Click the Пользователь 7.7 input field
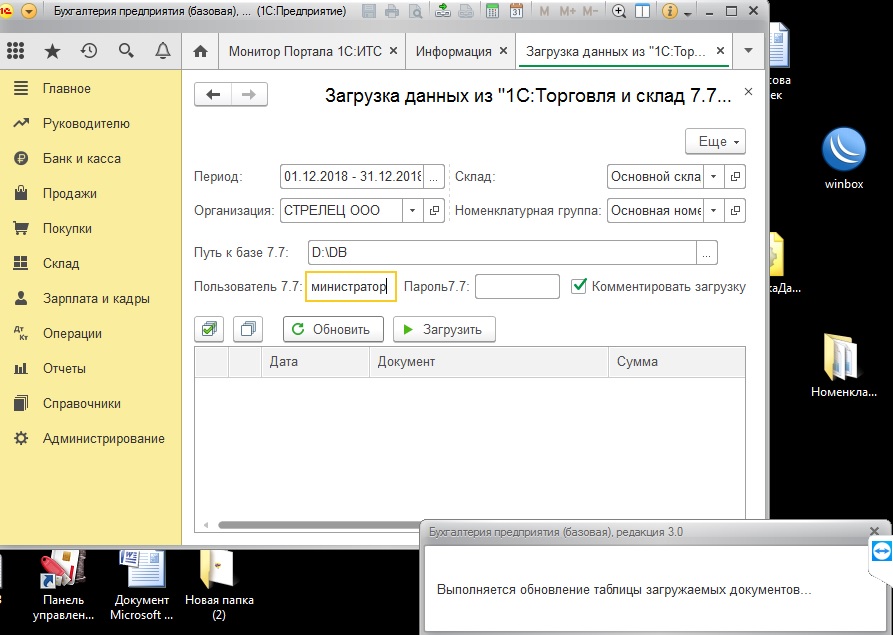 (x=351, y=286)
